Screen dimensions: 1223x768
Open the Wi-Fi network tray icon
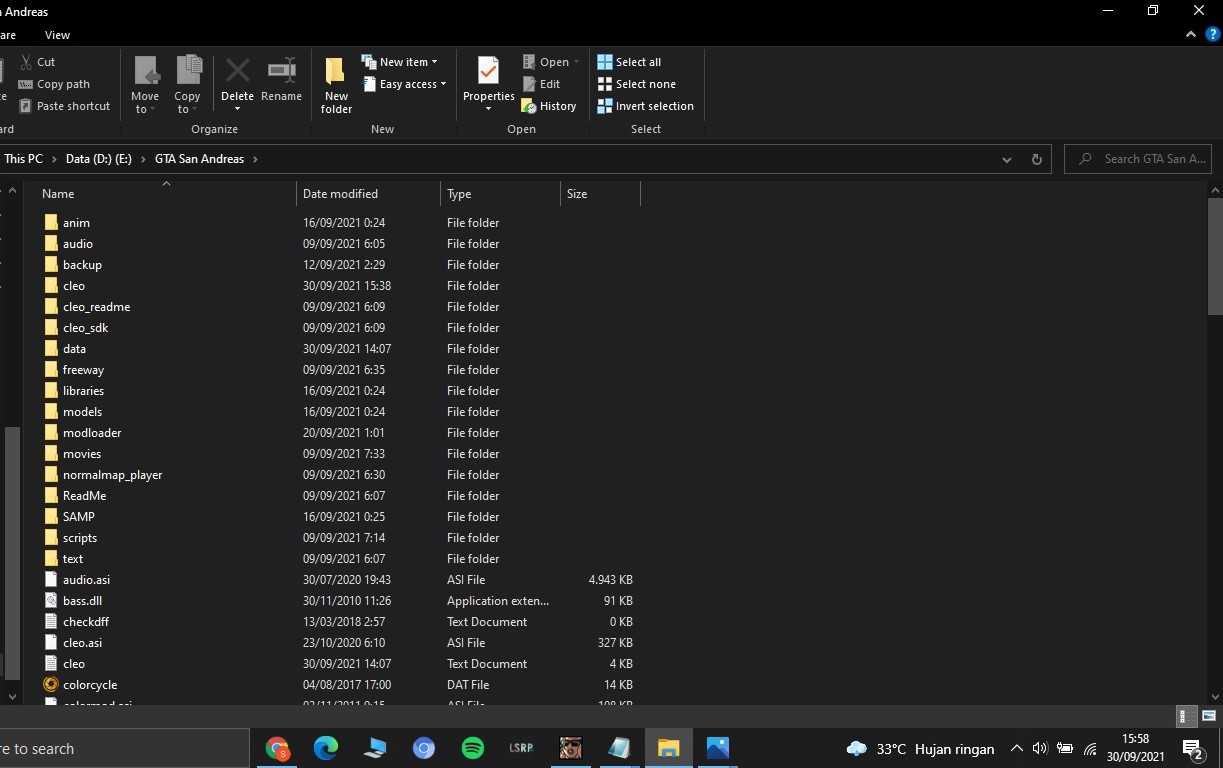(1091, 748)
